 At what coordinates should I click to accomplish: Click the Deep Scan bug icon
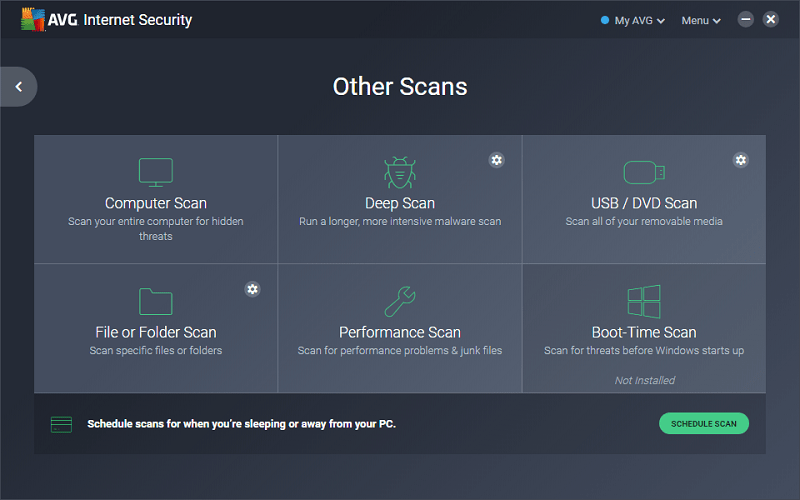click(399, 172)
